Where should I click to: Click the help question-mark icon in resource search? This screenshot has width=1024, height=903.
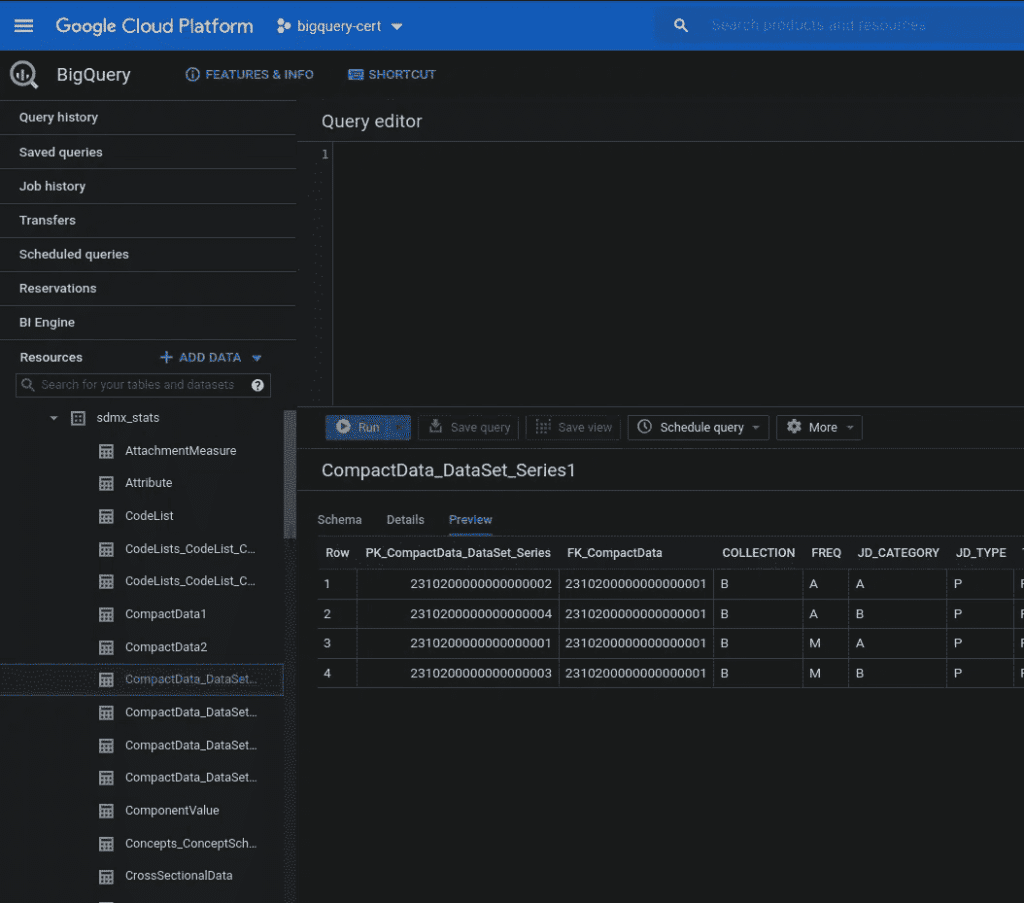(258, 385)
